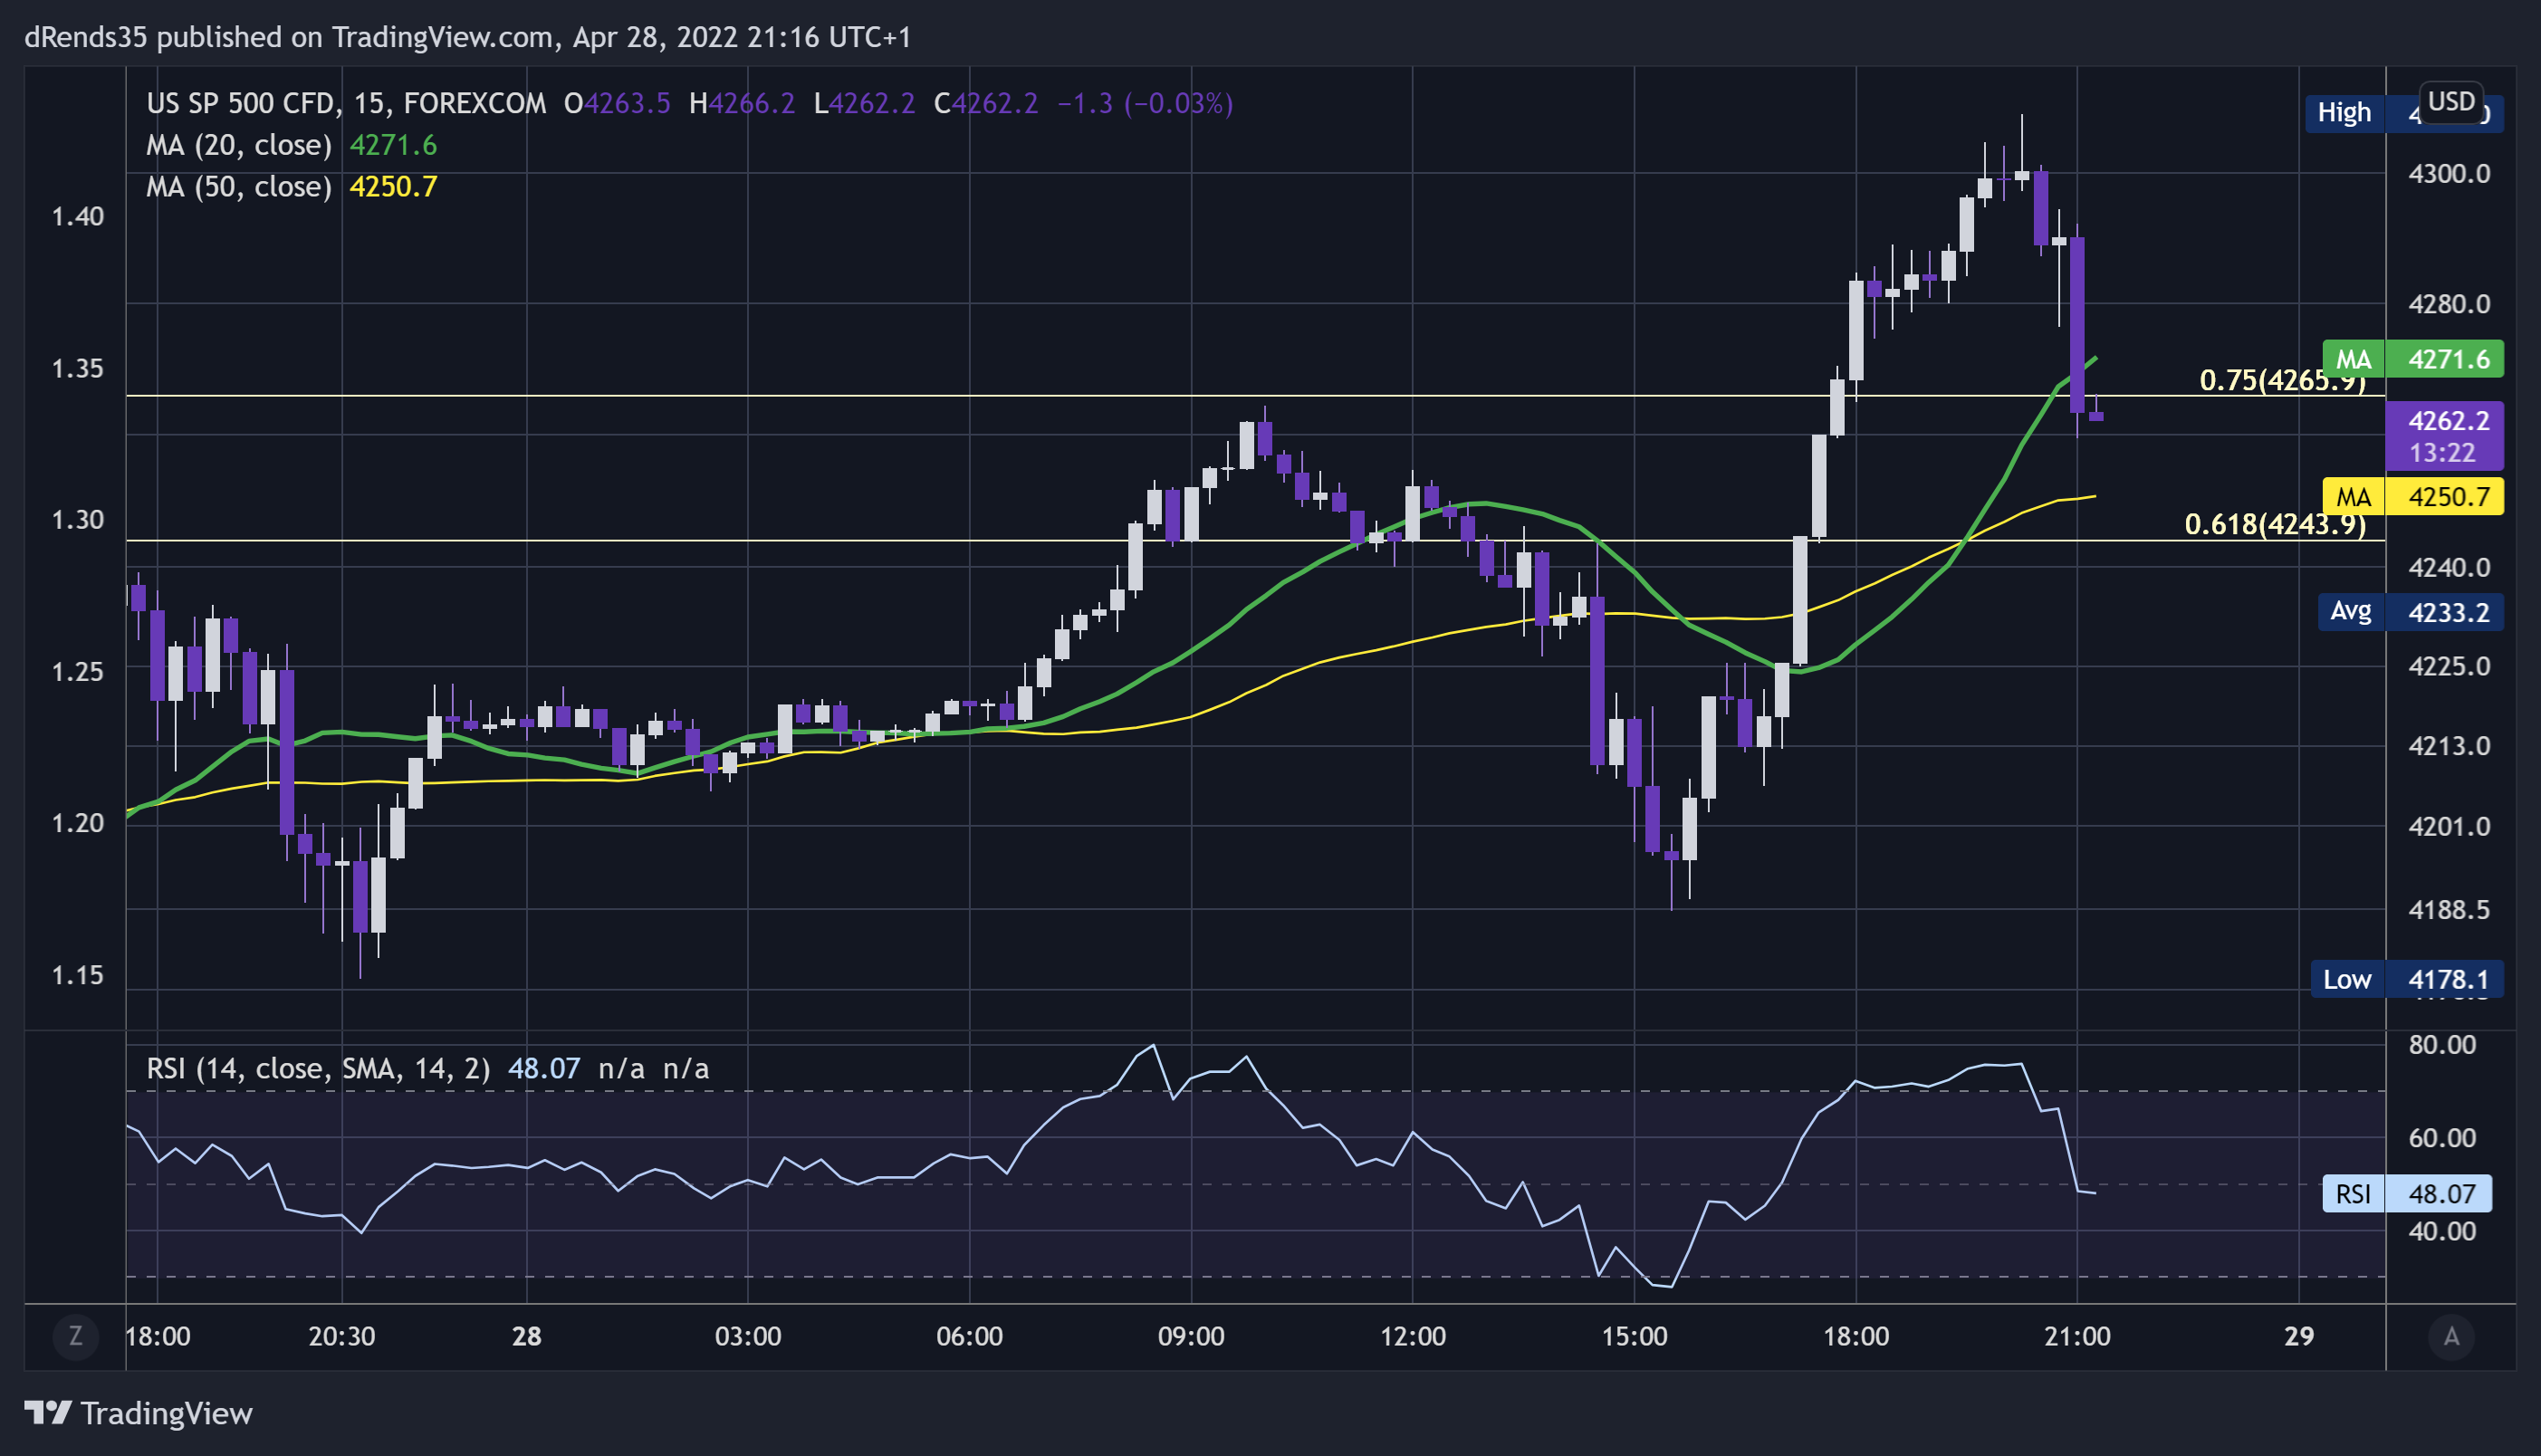This screenshot has width=2541, height=1456.
Task: Click the 4225.0 price scale label
Action: [2449, 666]
